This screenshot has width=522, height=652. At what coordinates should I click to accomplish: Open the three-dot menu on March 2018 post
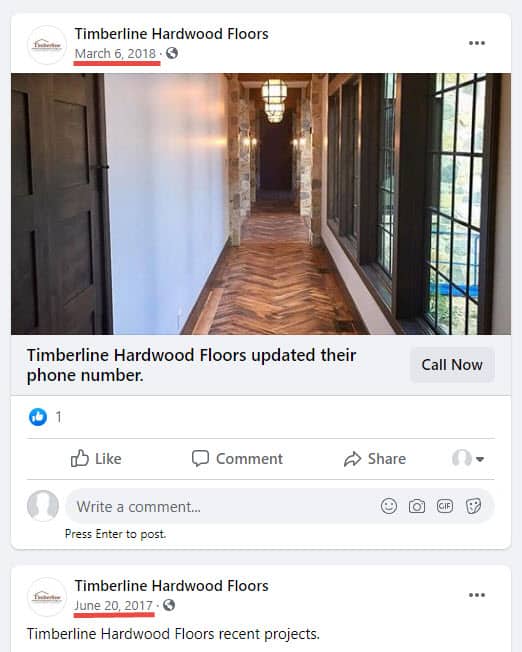click(477, 43)
